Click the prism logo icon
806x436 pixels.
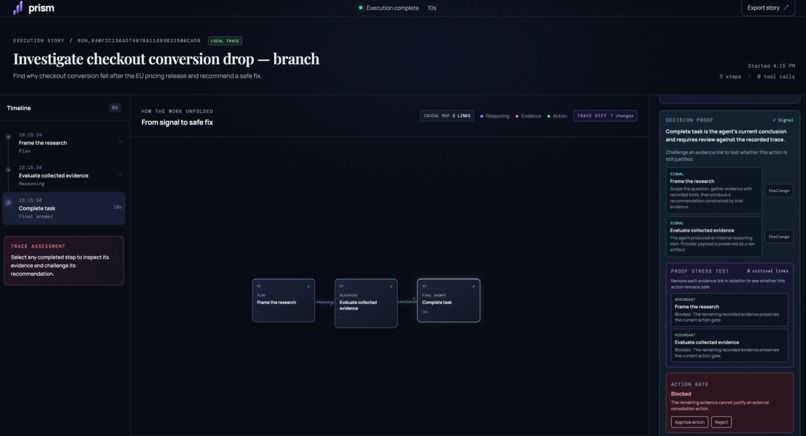pos(18,8)
